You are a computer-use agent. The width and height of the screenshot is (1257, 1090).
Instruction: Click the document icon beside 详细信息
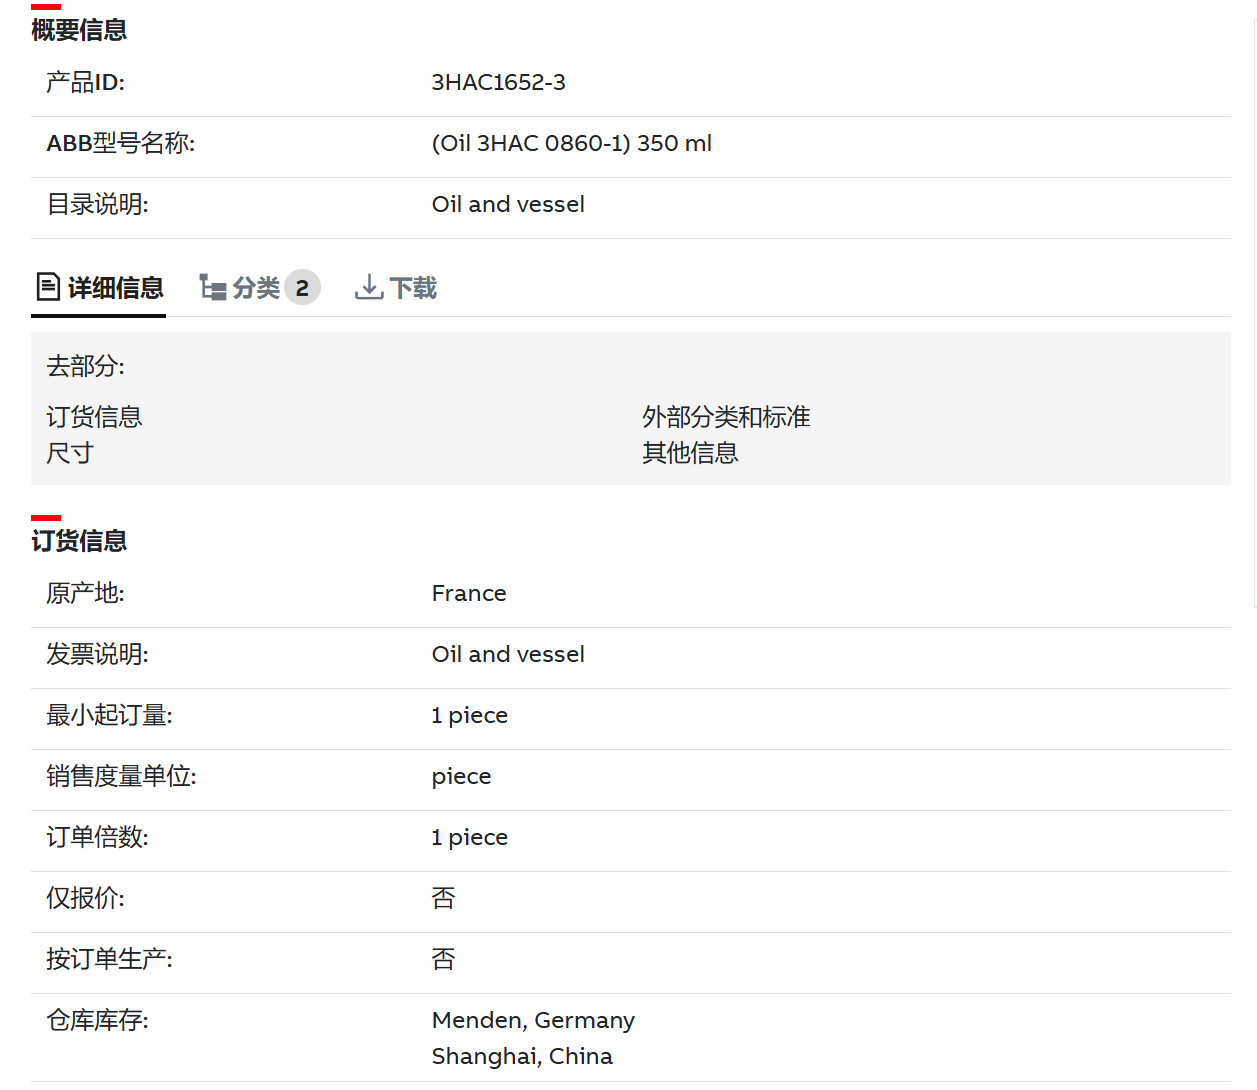48,287
